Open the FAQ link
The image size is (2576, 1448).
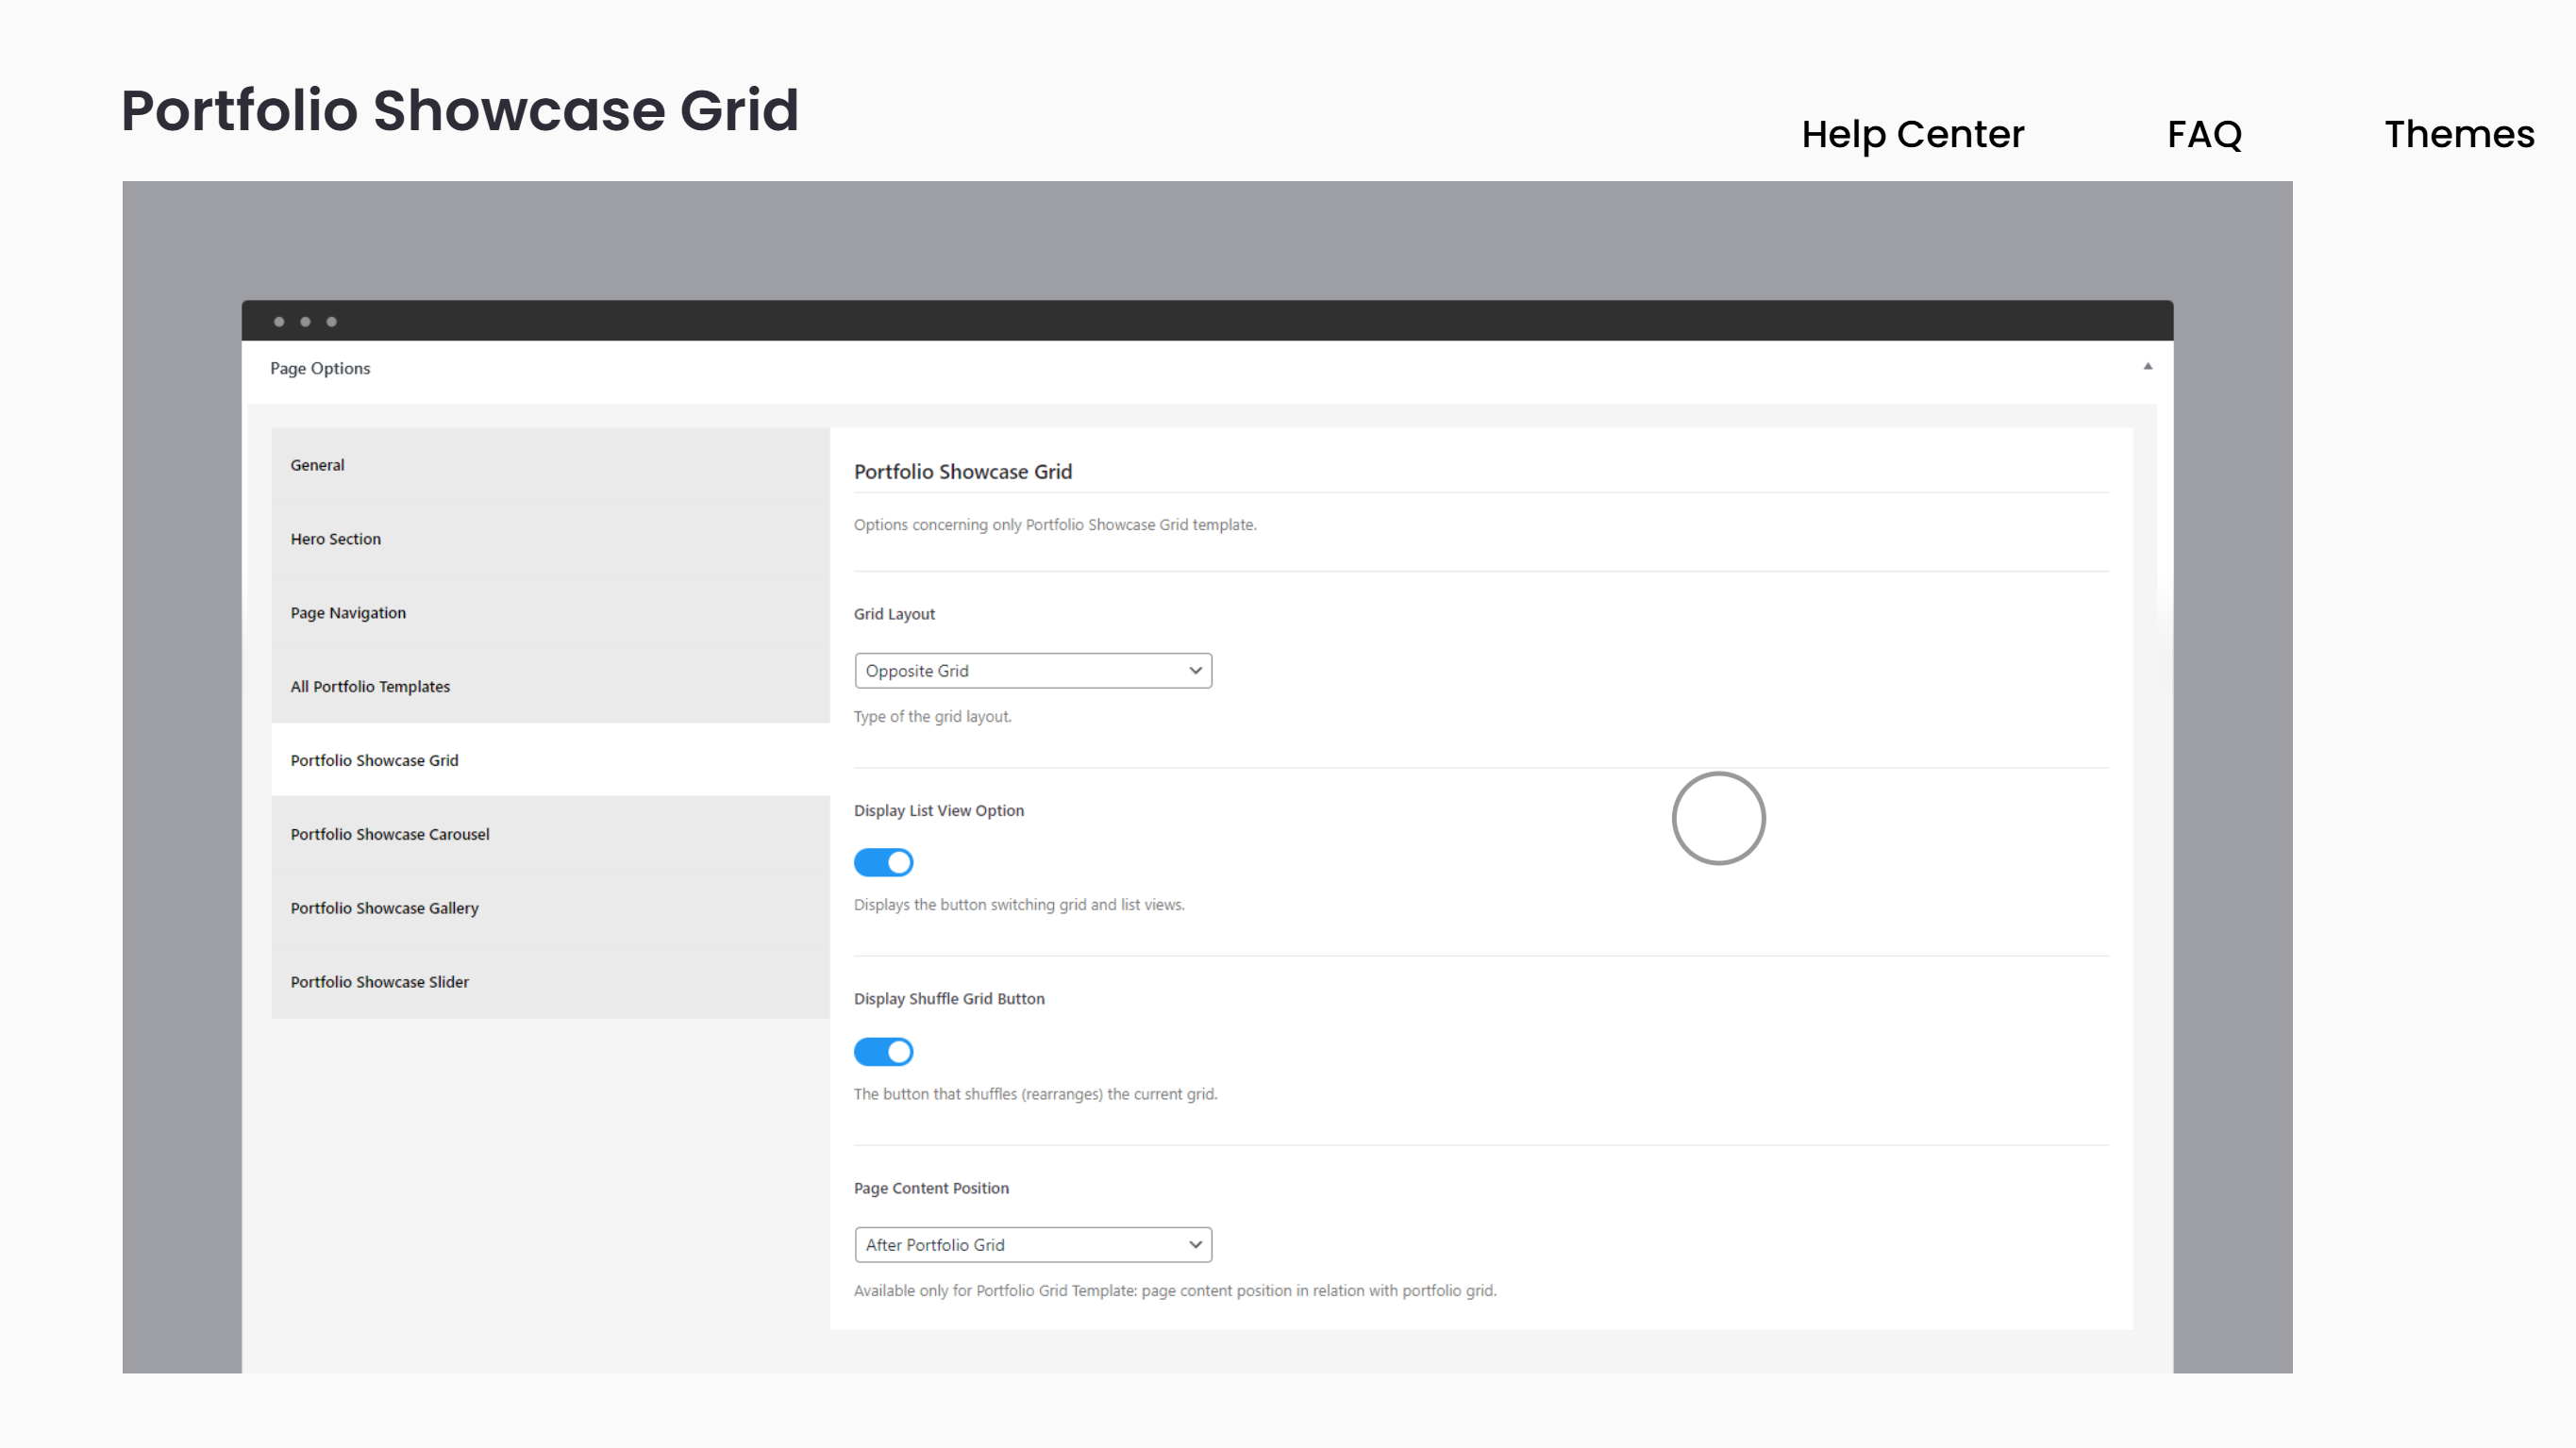point(2204,134)
